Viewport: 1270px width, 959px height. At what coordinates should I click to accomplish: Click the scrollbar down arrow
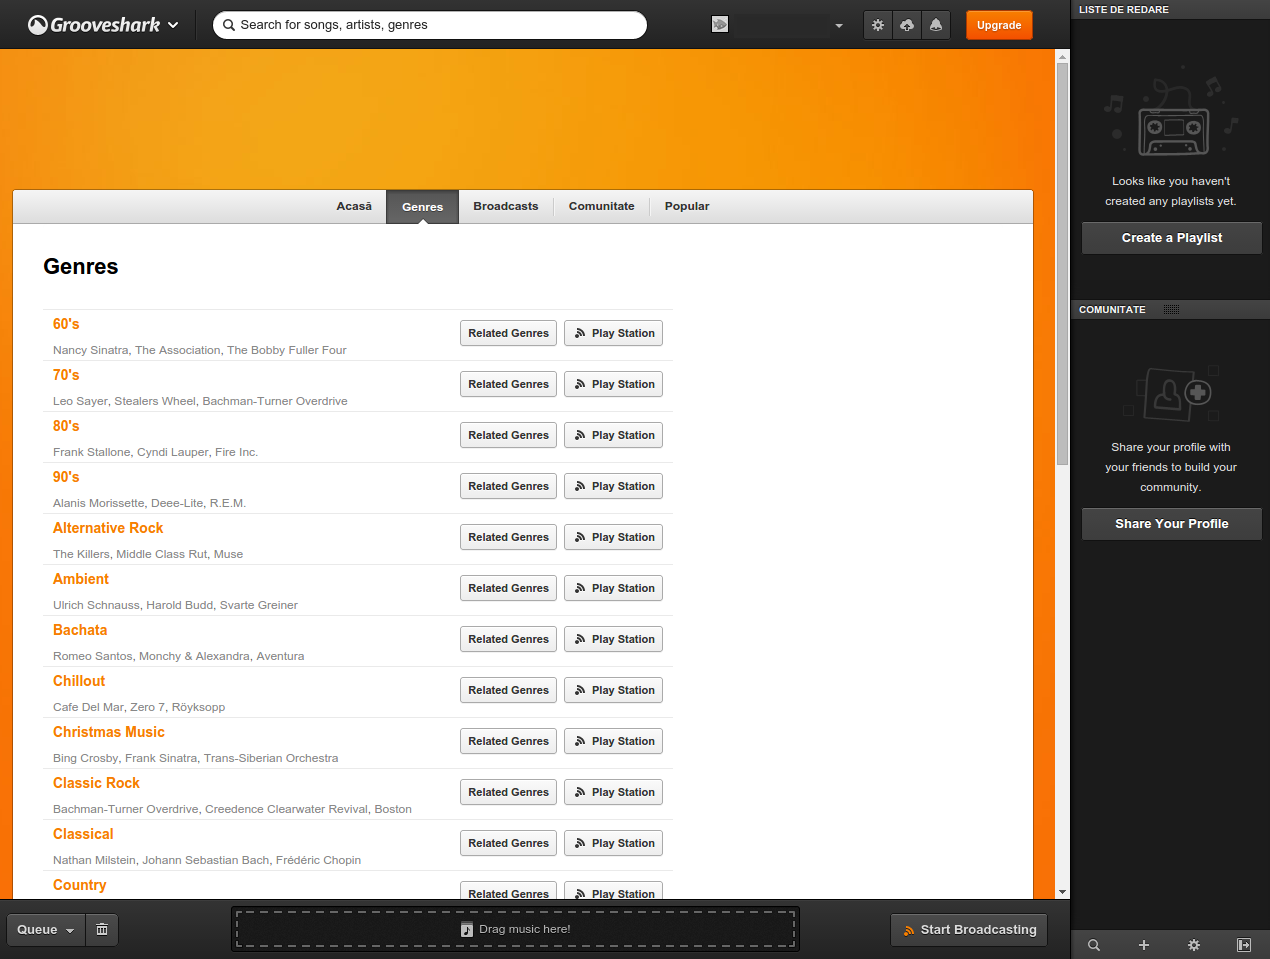pyautogui.click(x=1062, y=892)
